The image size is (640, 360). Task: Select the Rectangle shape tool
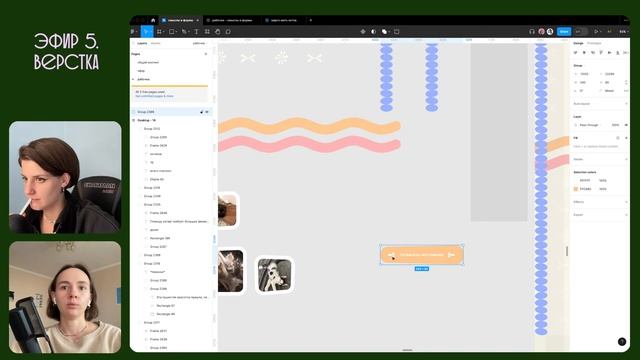(x=171, y=31)
